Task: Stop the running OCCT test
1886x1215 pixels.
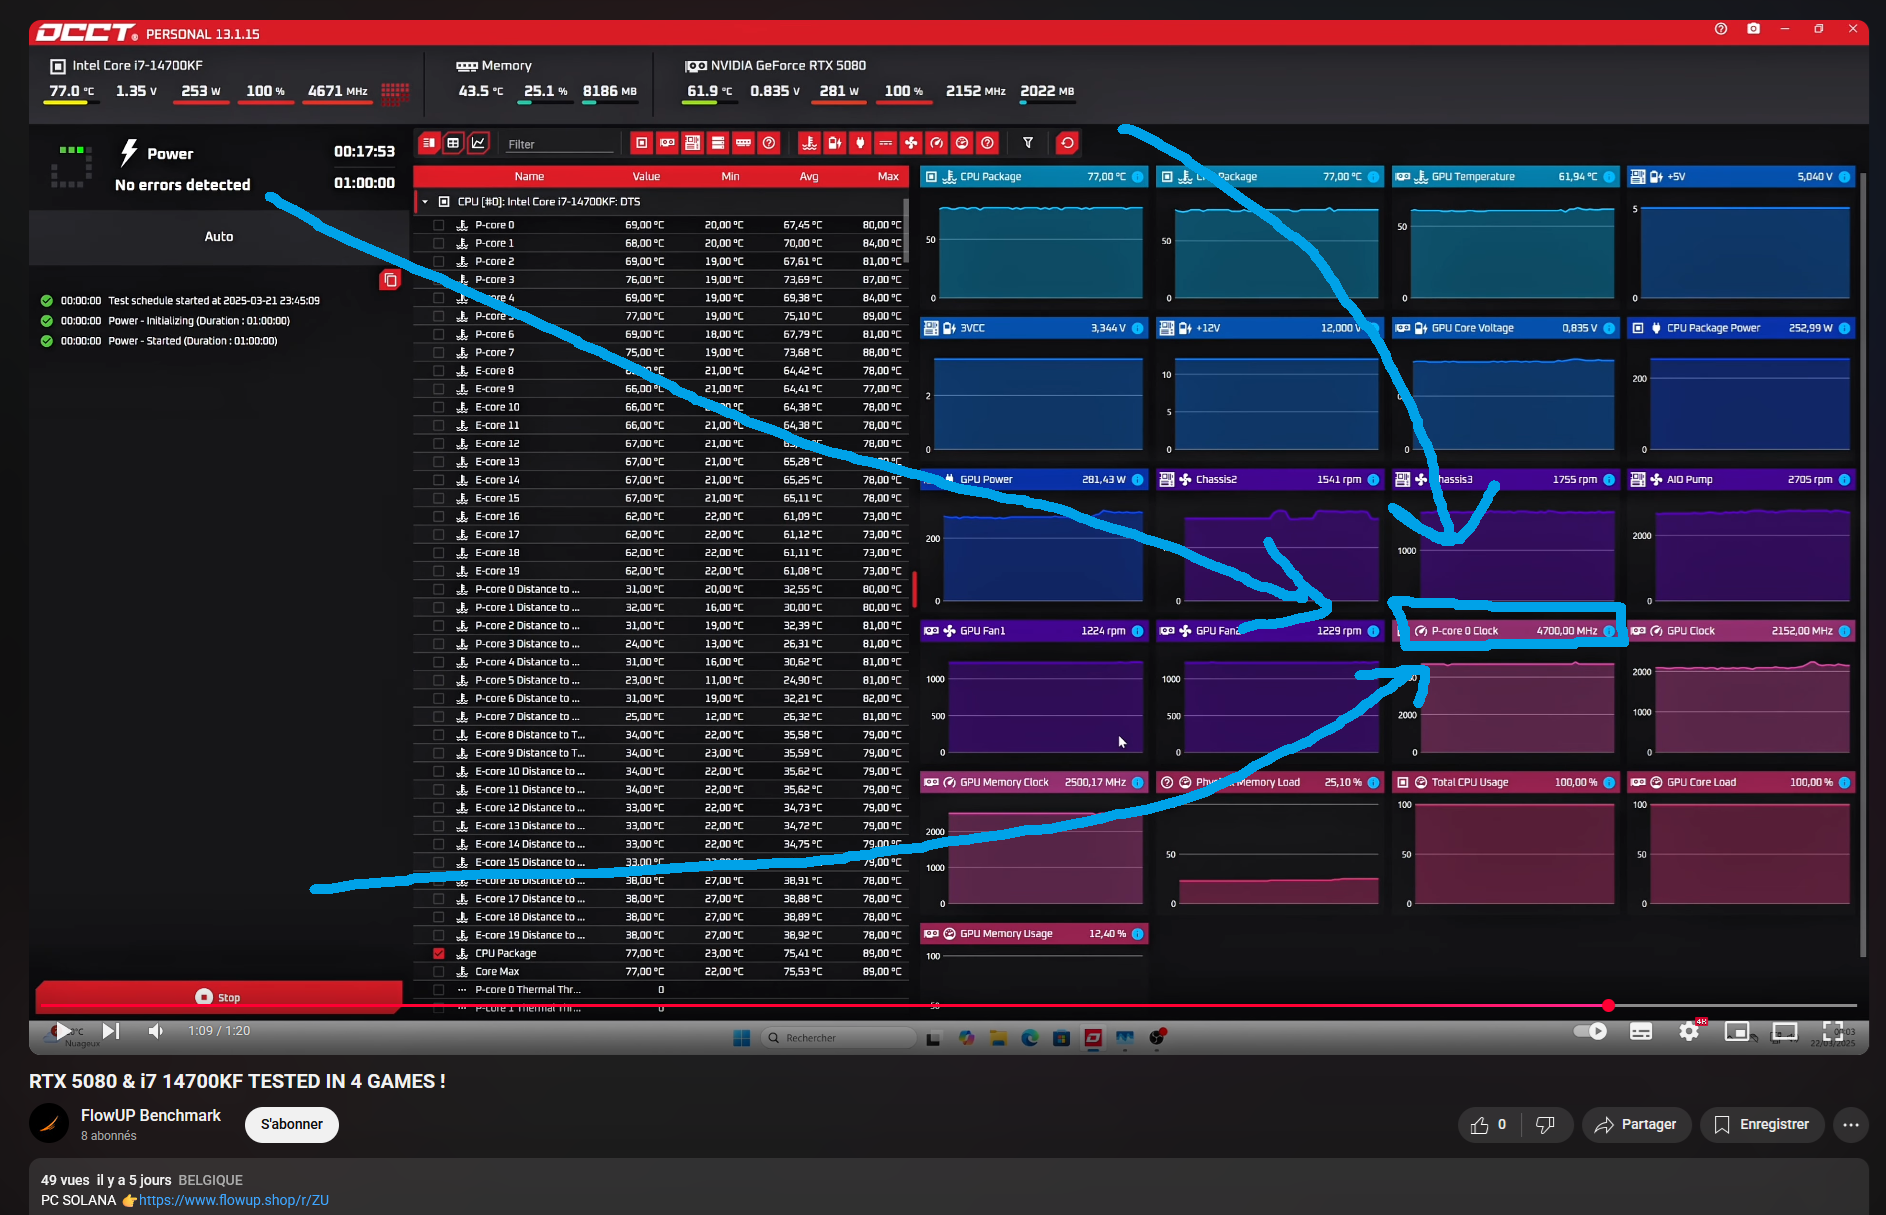Action: tap(219, 997)
